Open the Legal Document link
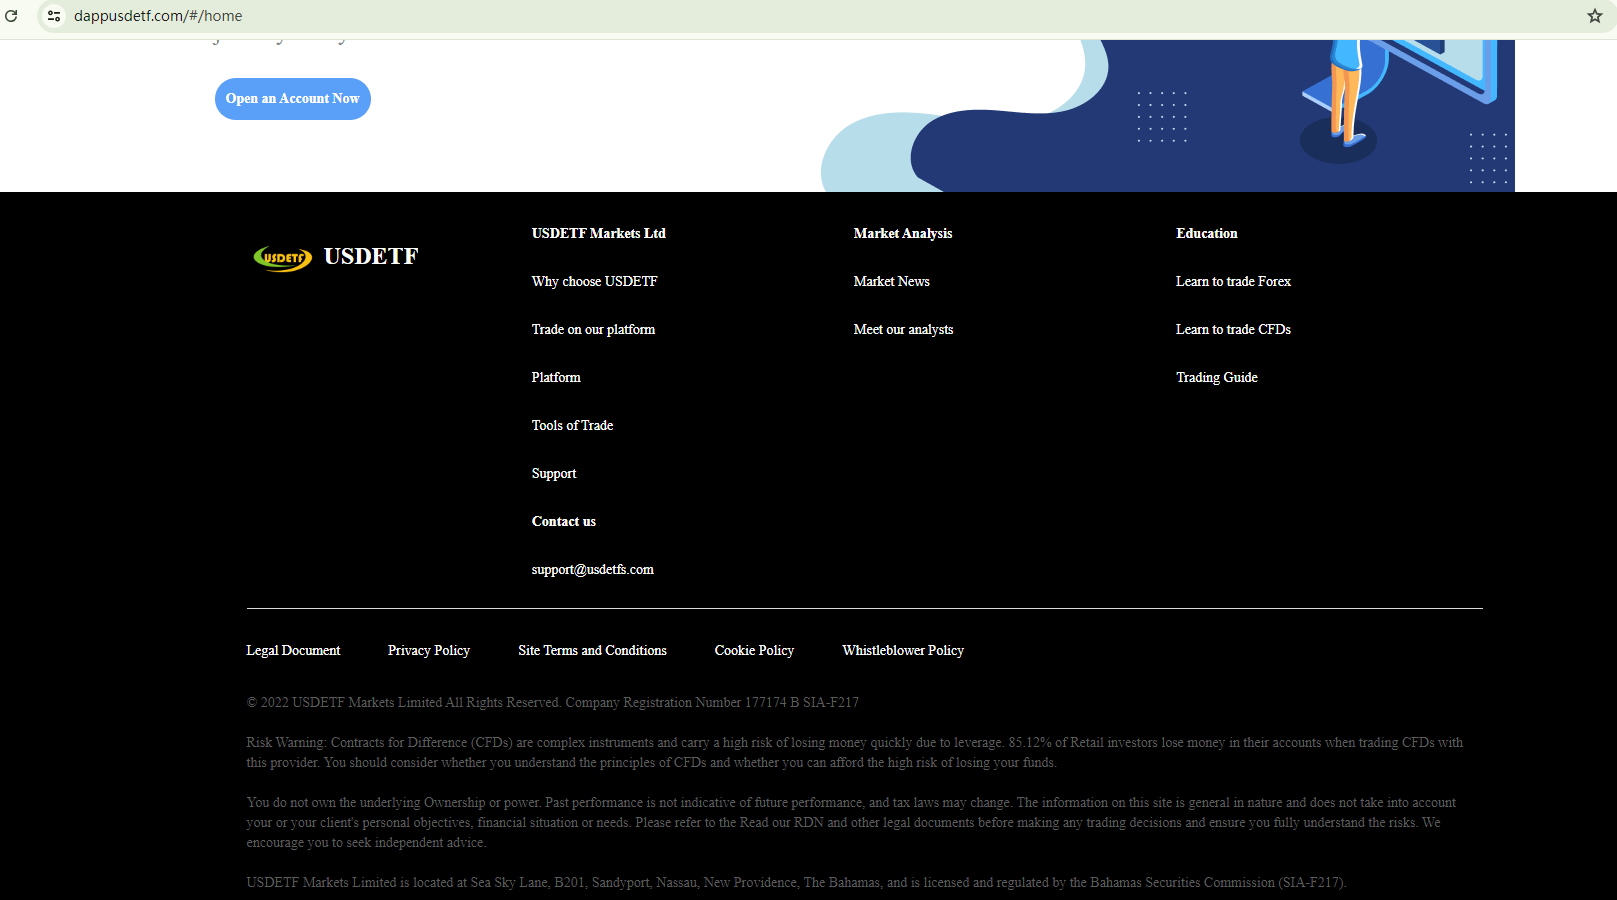This screenshot has width=1617, height=900. [x=294, y=651]
